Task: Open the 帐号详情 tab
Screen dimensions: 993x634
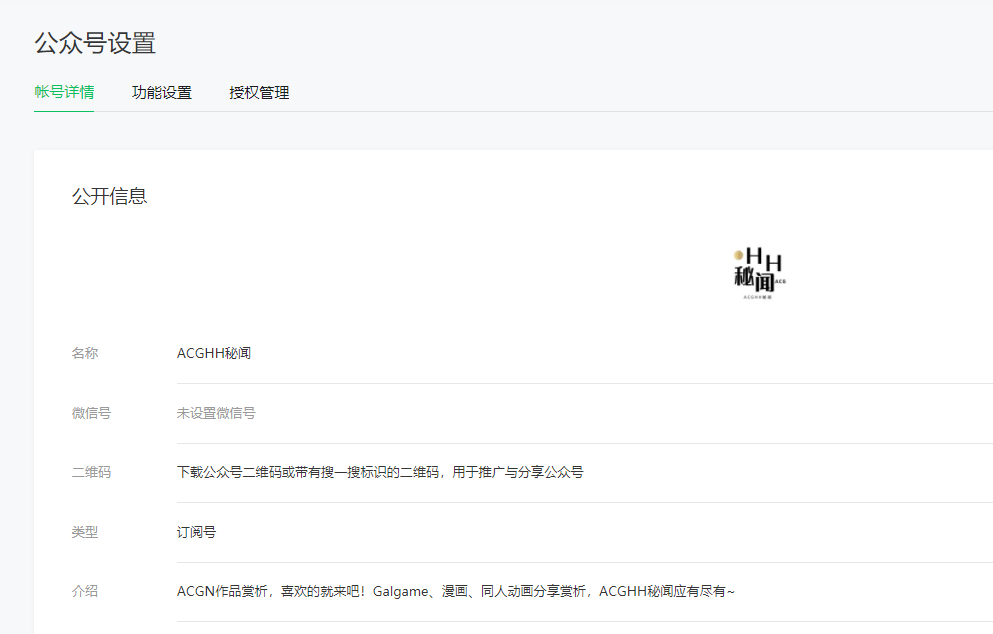Action: [x=64, y=92]
